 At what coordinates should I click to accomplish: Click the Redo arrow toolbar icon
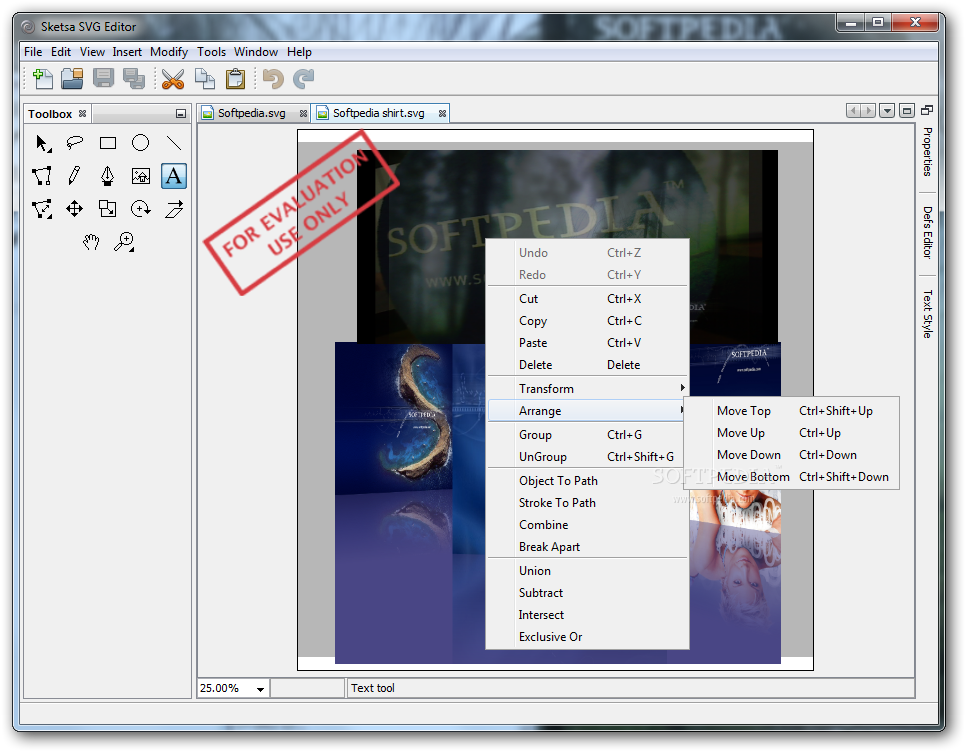click(x=303, y=79)
